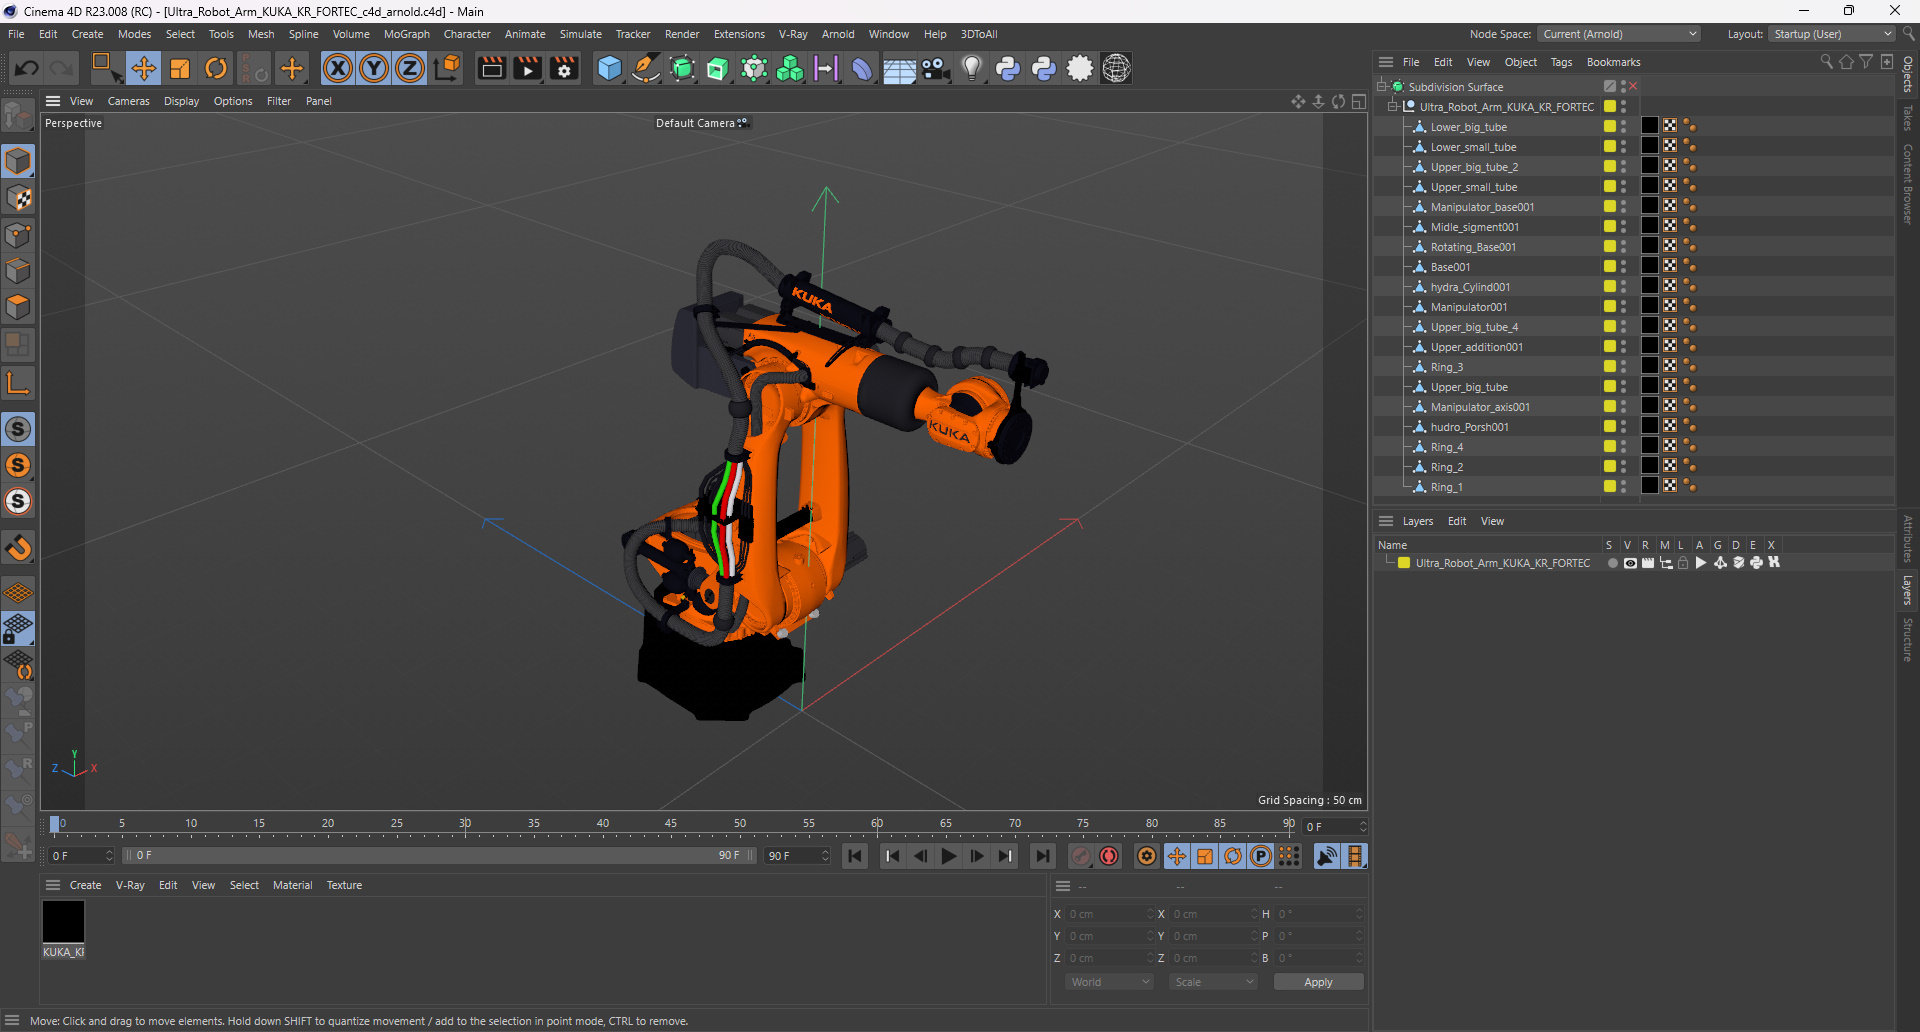This screenshot has height=1032, width=1920.
Task: Click the Undo arrow icon
Action: pos(27,68)
